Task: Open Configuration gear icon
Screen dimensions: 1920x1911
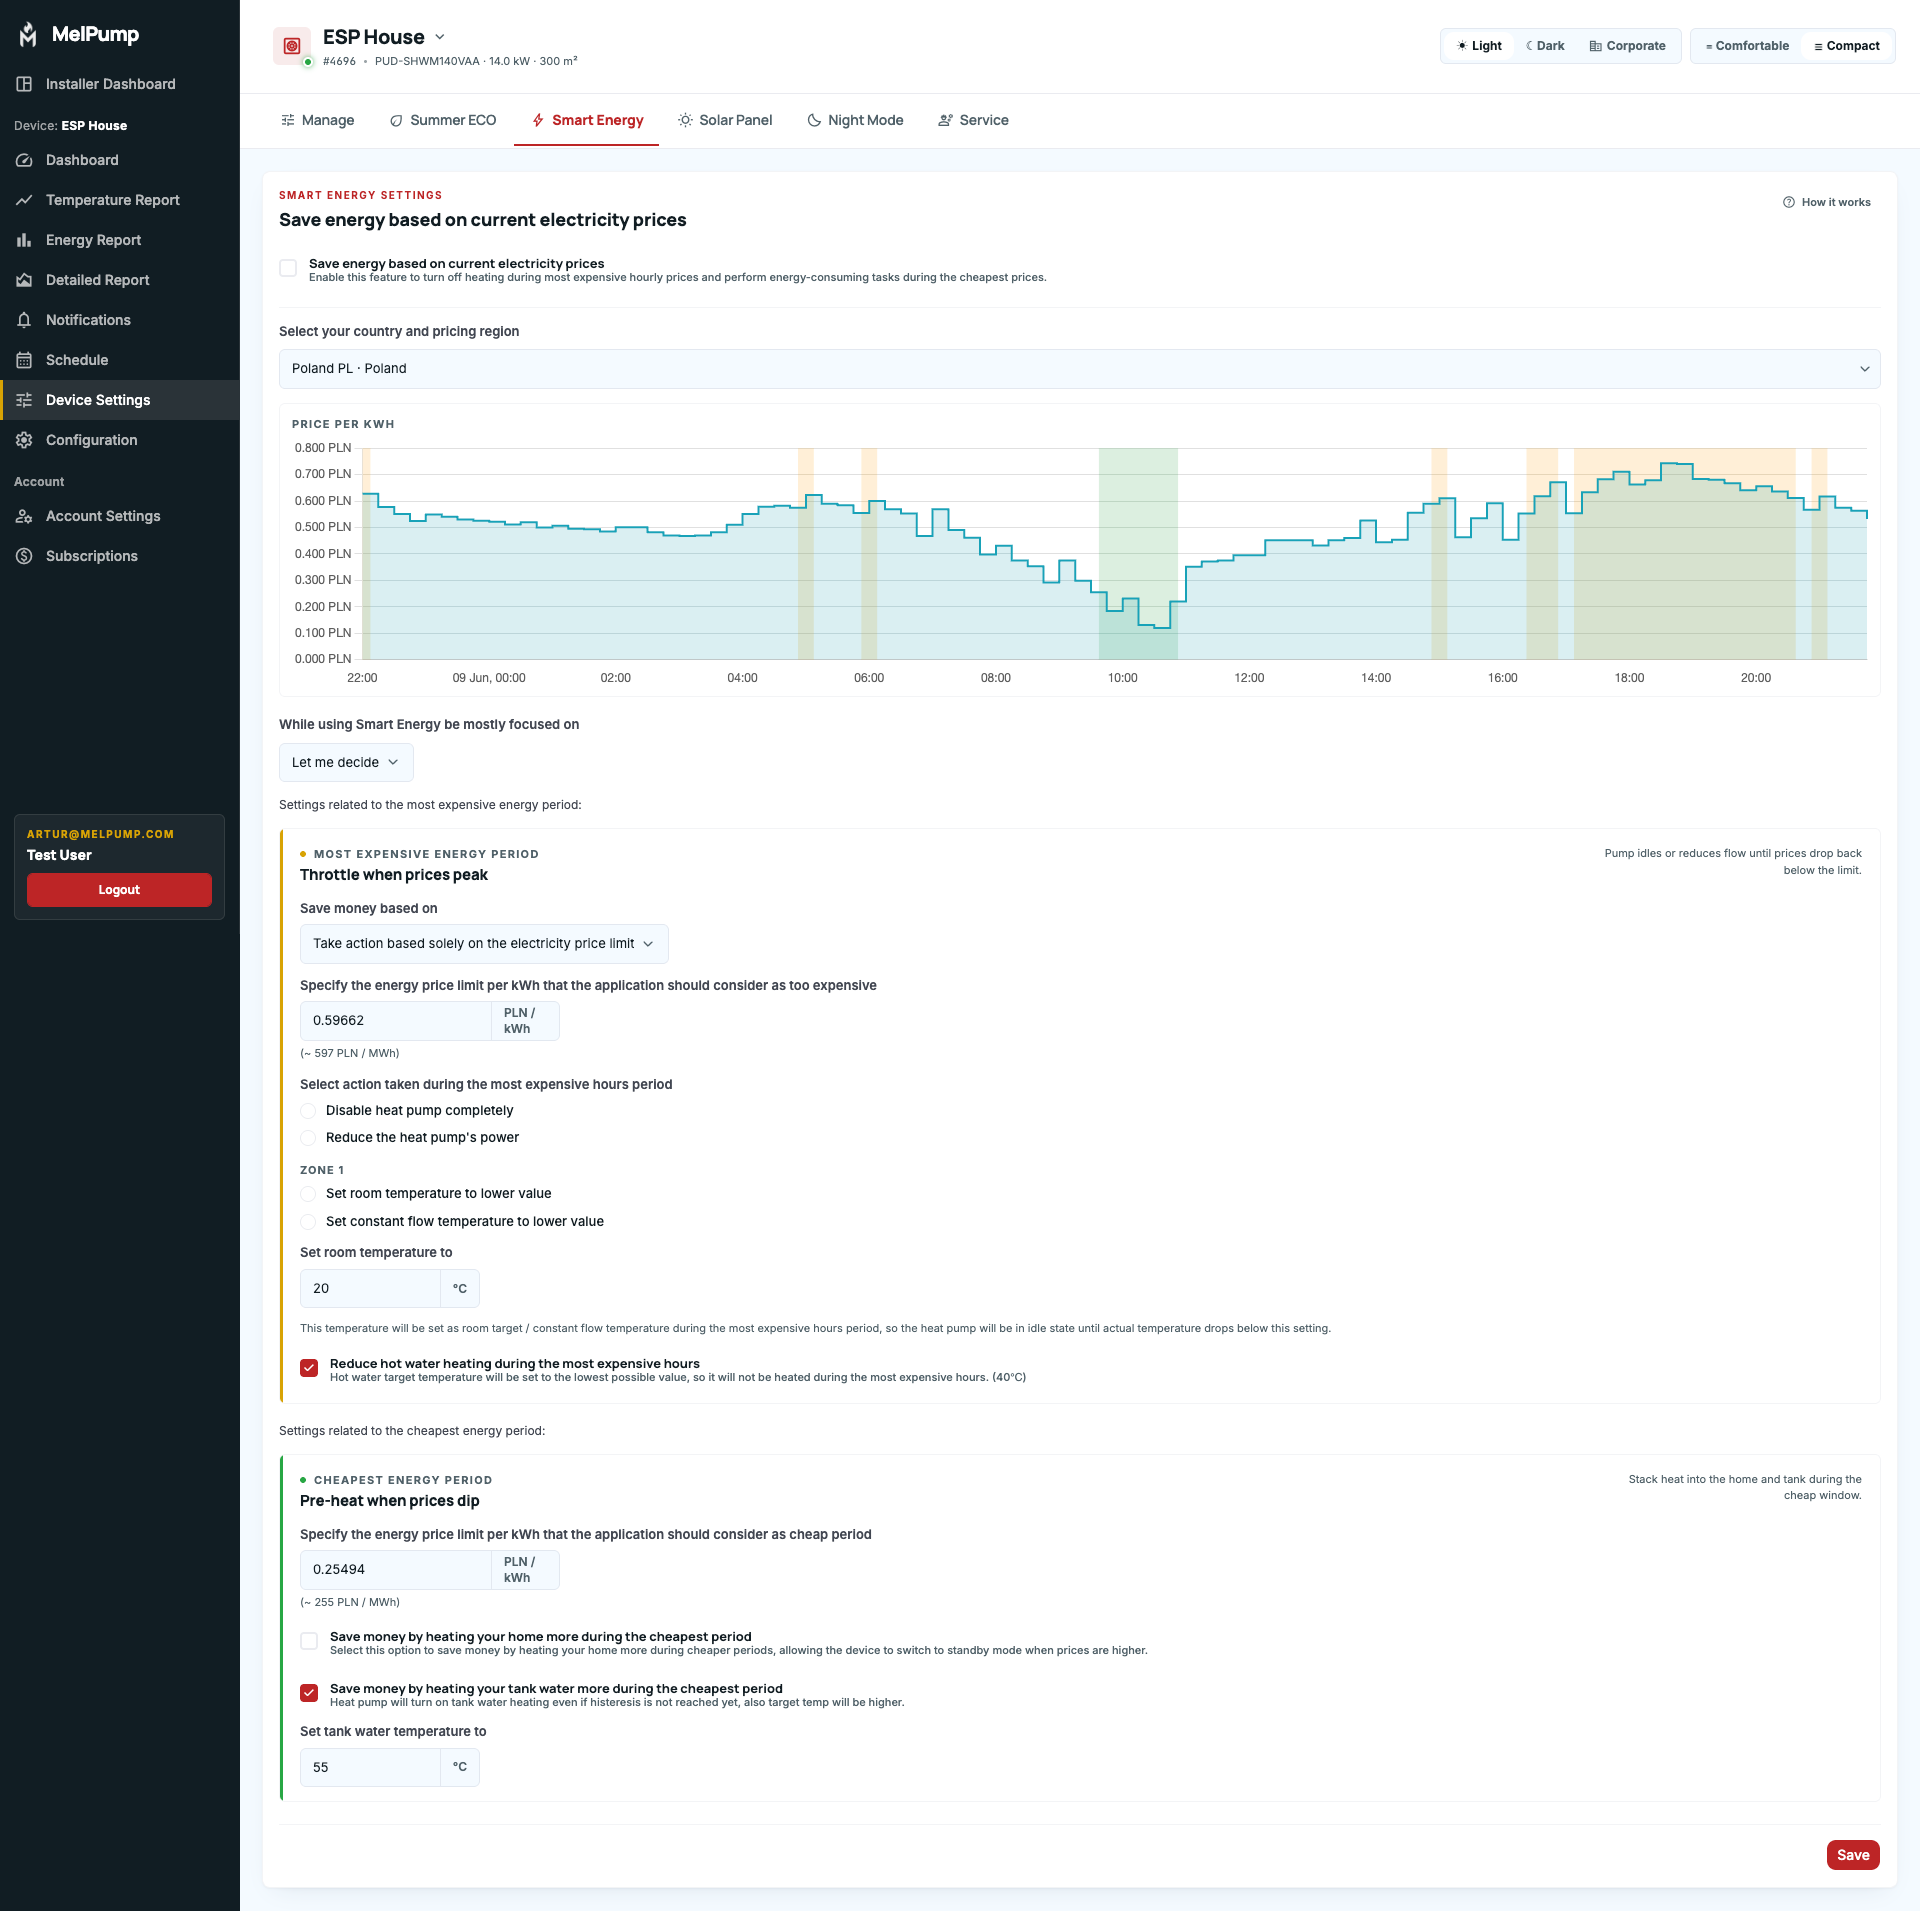Action: 24,440
